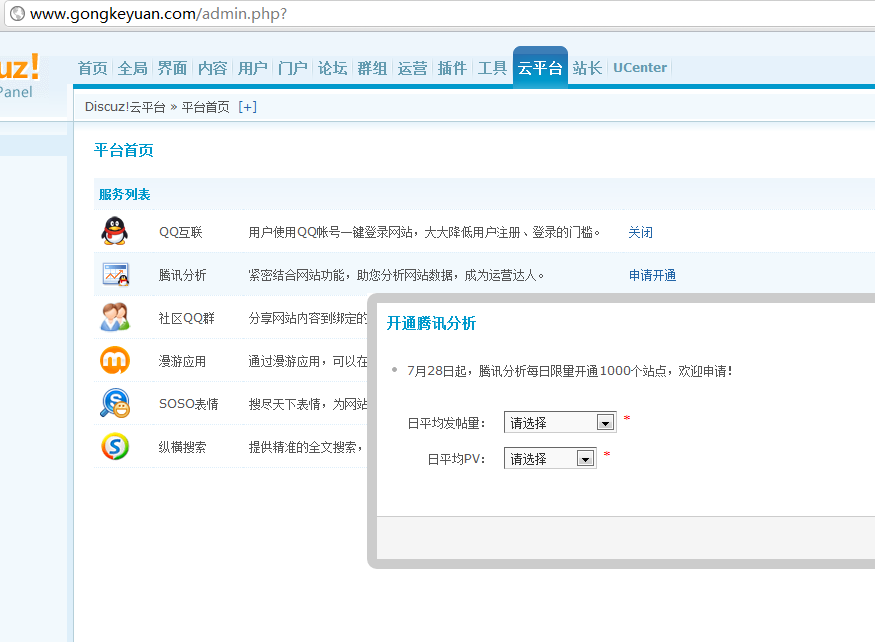The image size is (875, 642).
Task: Click the 平台首页 page heading
Action: pyautogui.click(x=123, y=150)
